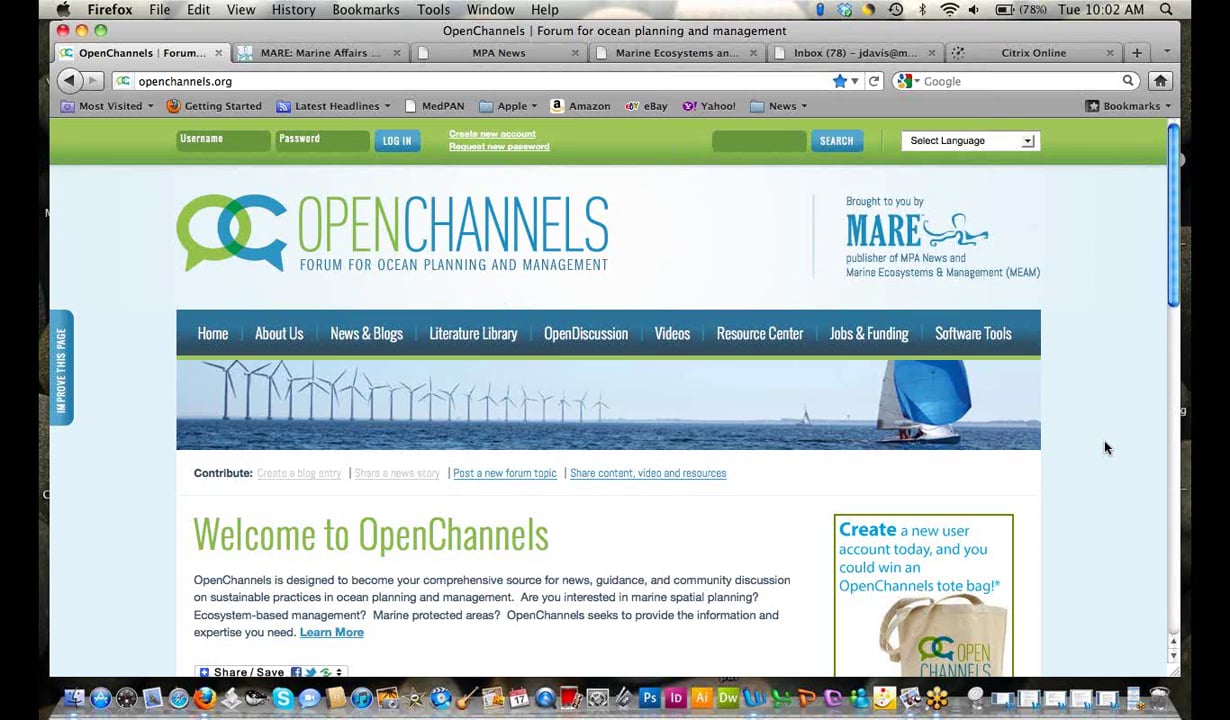The width and height of the screenshot is (1230, 720).
Task: Click the Wi-Fi status icon
Action: (949, 10)
